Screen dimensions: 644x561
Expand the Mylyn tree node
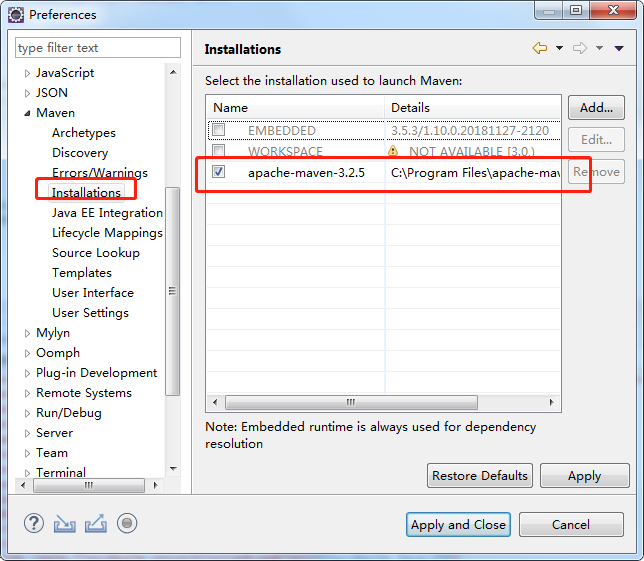tap(27, 333)
